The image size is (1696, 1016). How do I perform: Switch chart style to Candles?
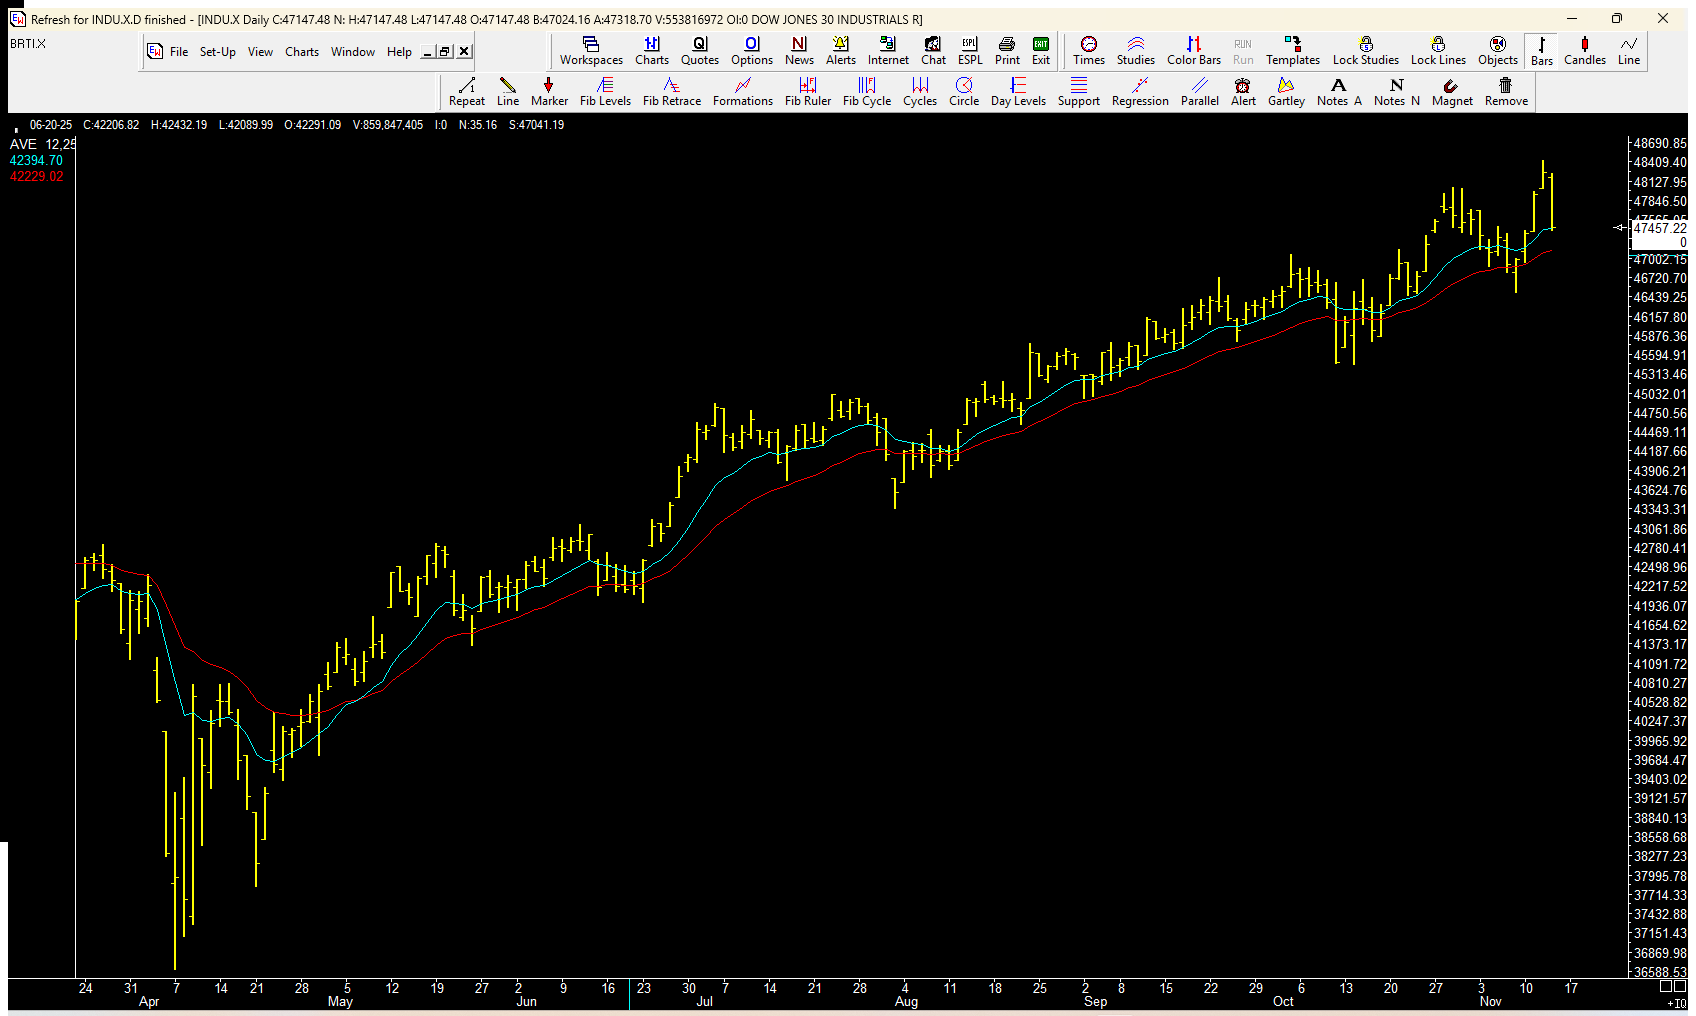[1584, 50]
